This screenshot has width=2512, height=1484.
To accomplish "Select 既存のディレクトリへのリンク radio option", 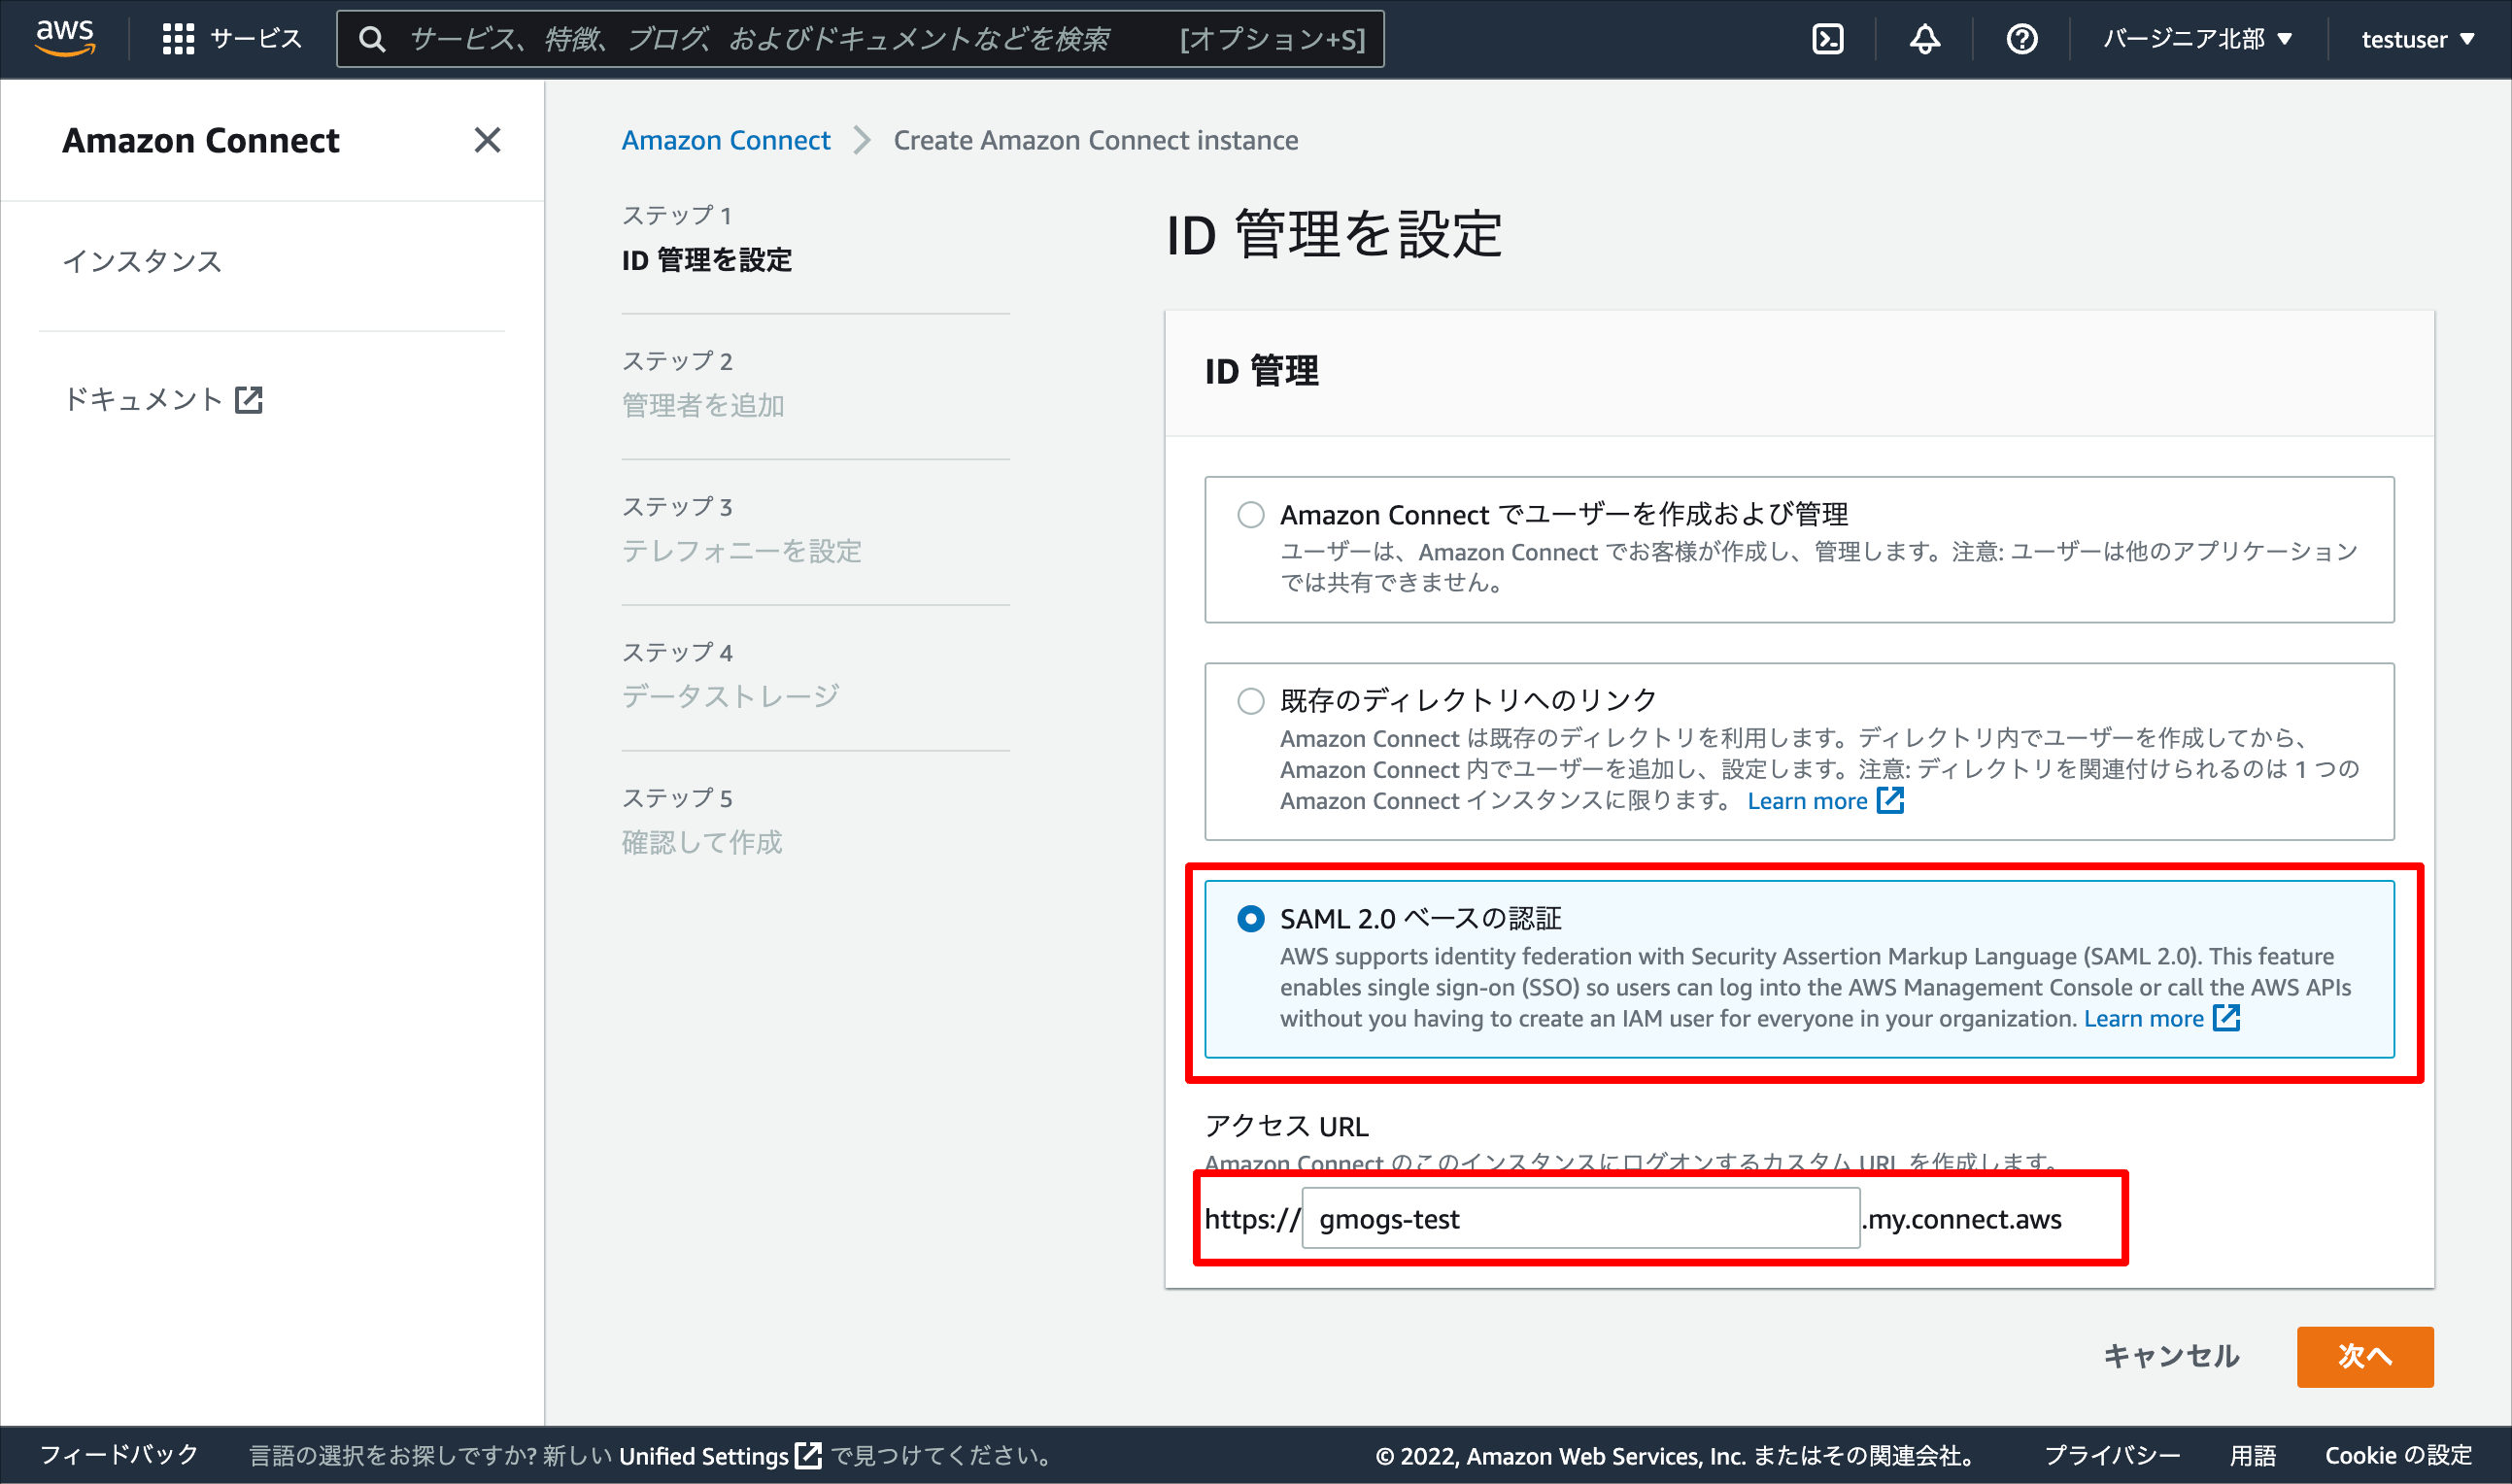I will click(1251, 700).
